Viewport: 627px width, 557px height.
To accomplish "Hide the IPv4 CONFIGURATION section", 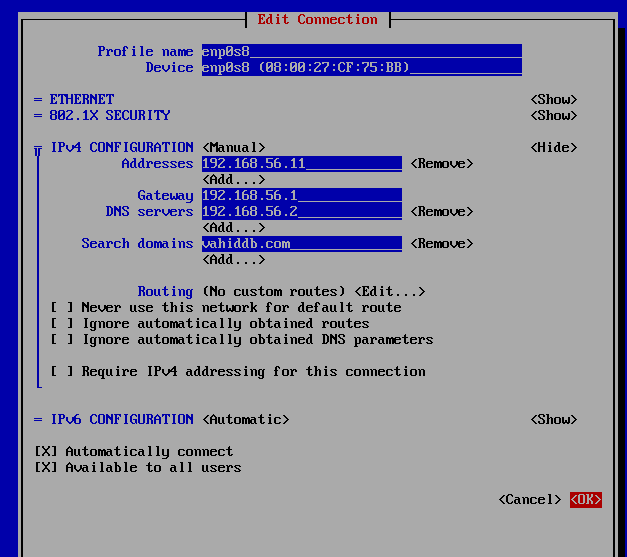I will (553, 148).
